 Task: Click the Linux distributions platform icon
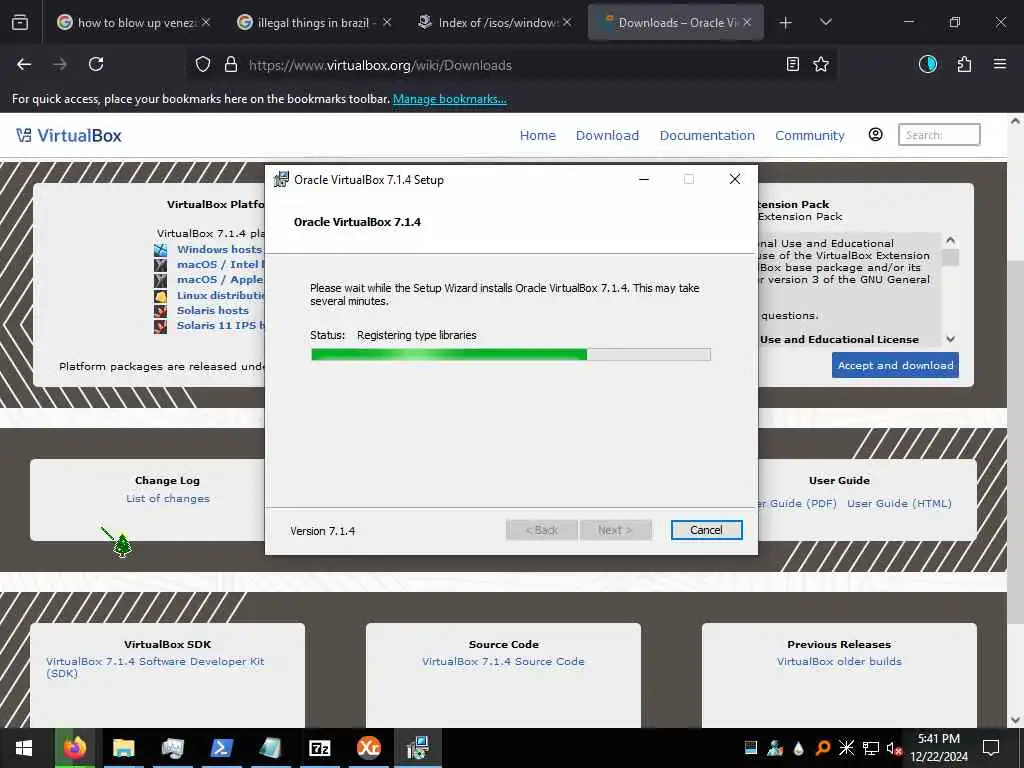point(161,295)
